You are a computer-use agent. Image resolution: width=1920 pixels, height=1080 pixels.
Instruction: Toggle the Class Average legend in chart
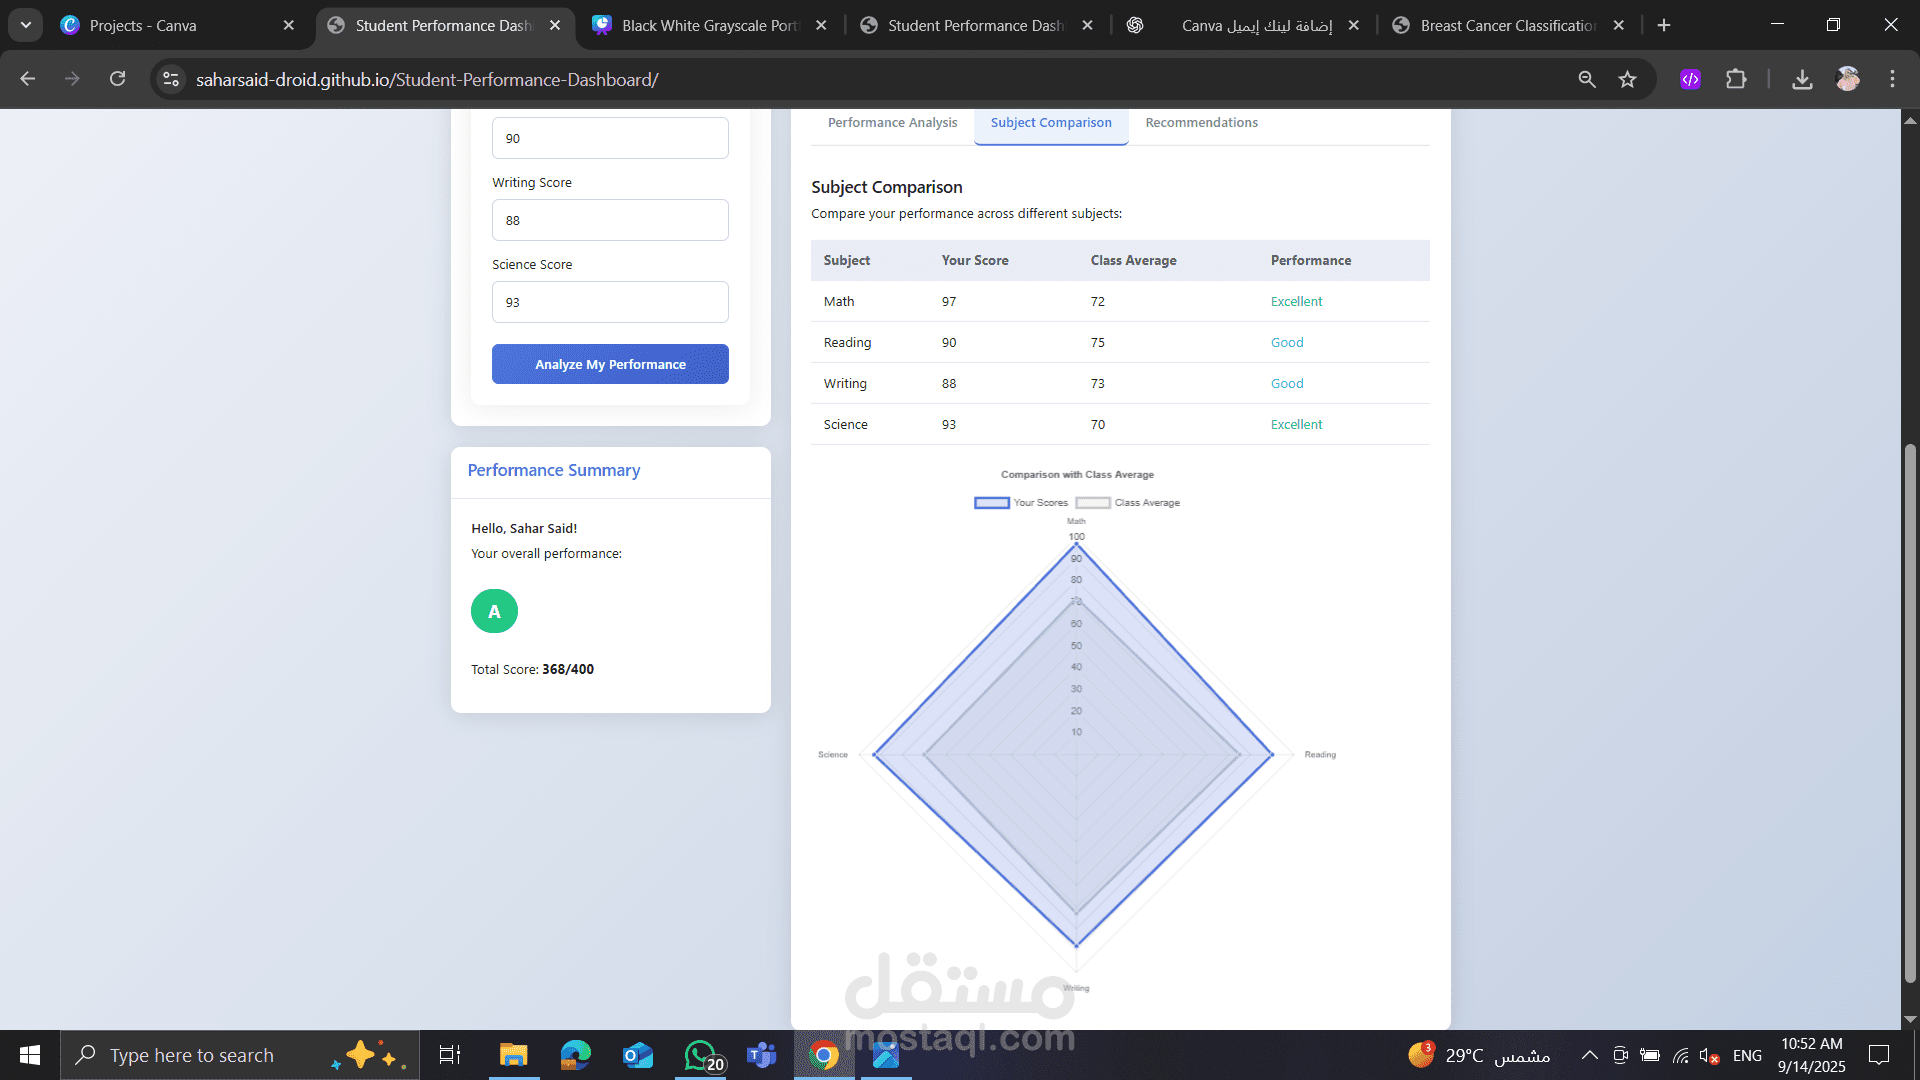click(x=1128, y=503)
